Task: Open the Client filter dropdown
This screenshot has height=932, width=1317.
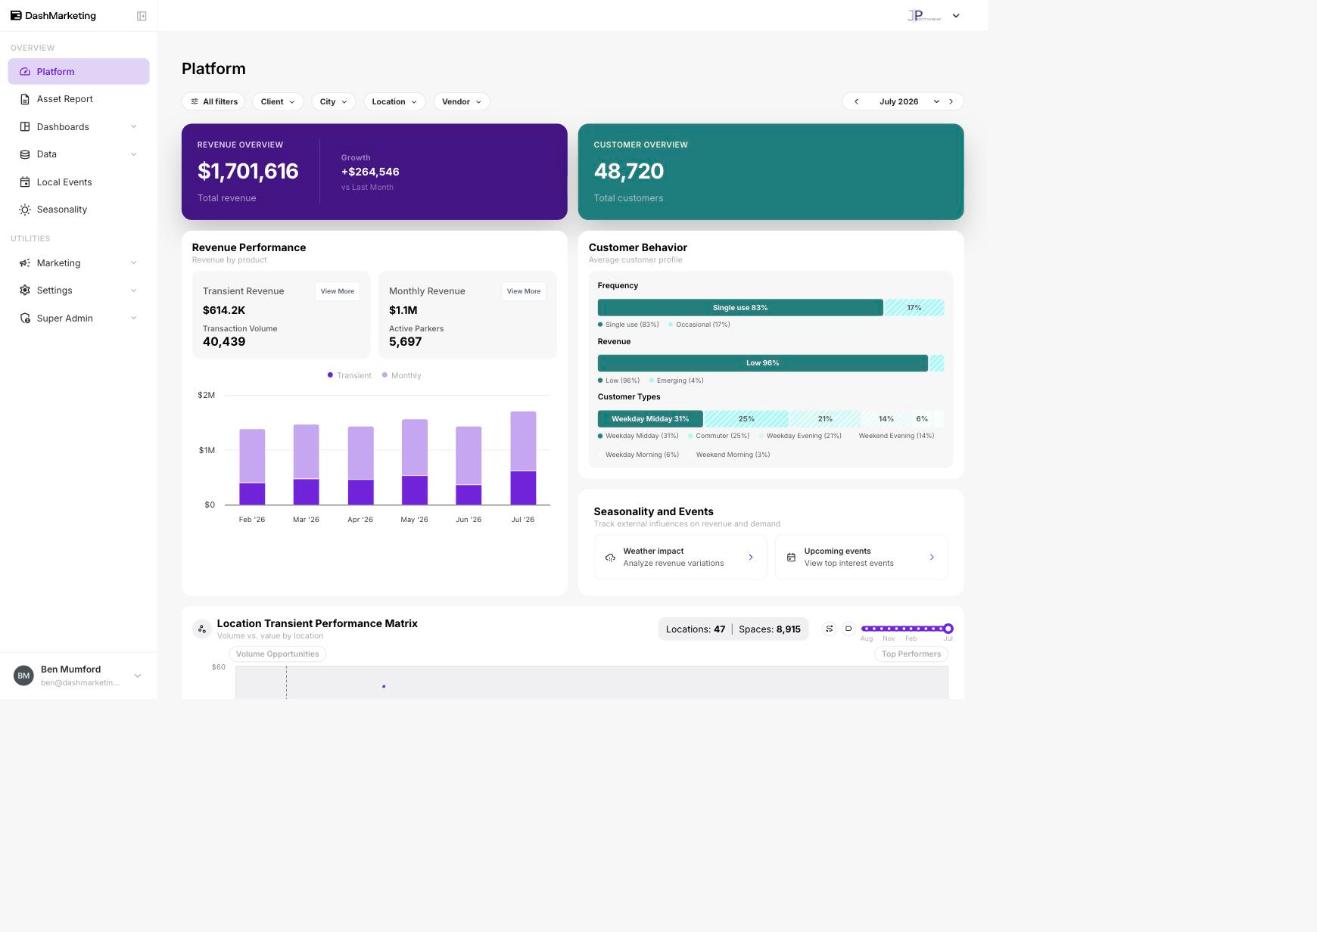Action: (x=278, y=101)
